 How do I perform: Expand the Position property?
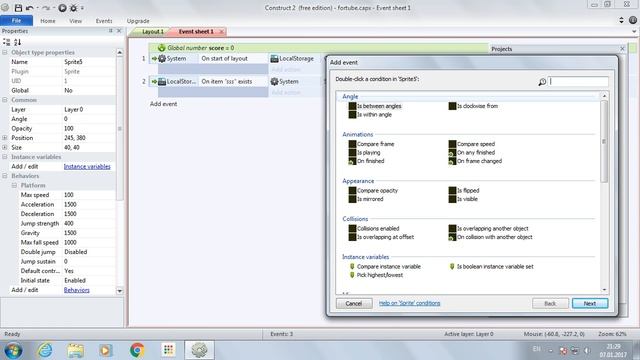5,138
